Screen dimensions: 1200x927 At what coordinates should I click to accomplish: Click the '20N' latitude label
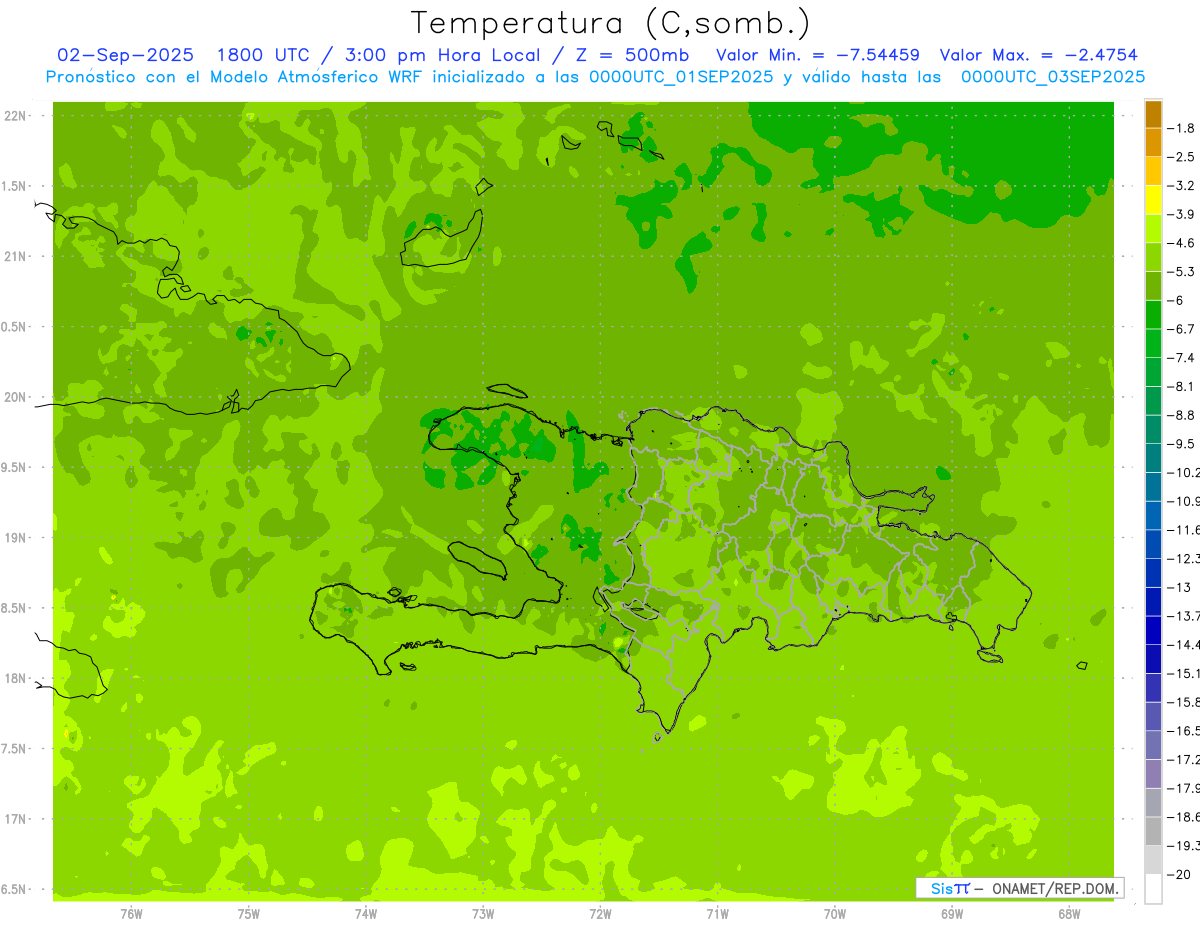point(15,397)
